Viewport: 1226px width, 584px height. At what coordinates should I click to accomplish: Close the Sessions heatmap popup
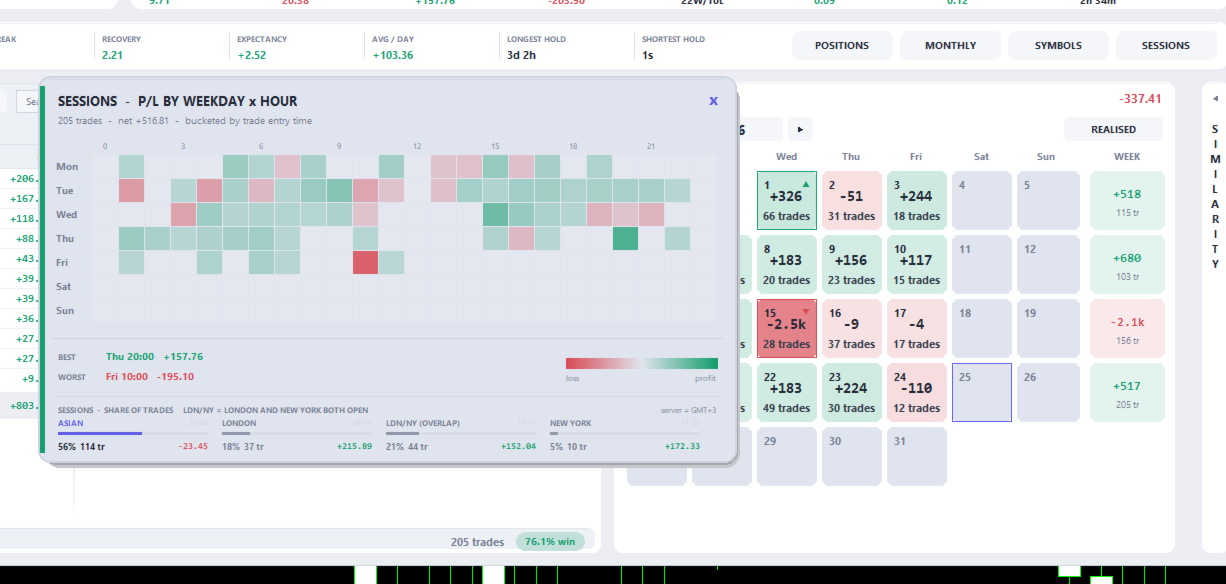(x=713, y=101)
